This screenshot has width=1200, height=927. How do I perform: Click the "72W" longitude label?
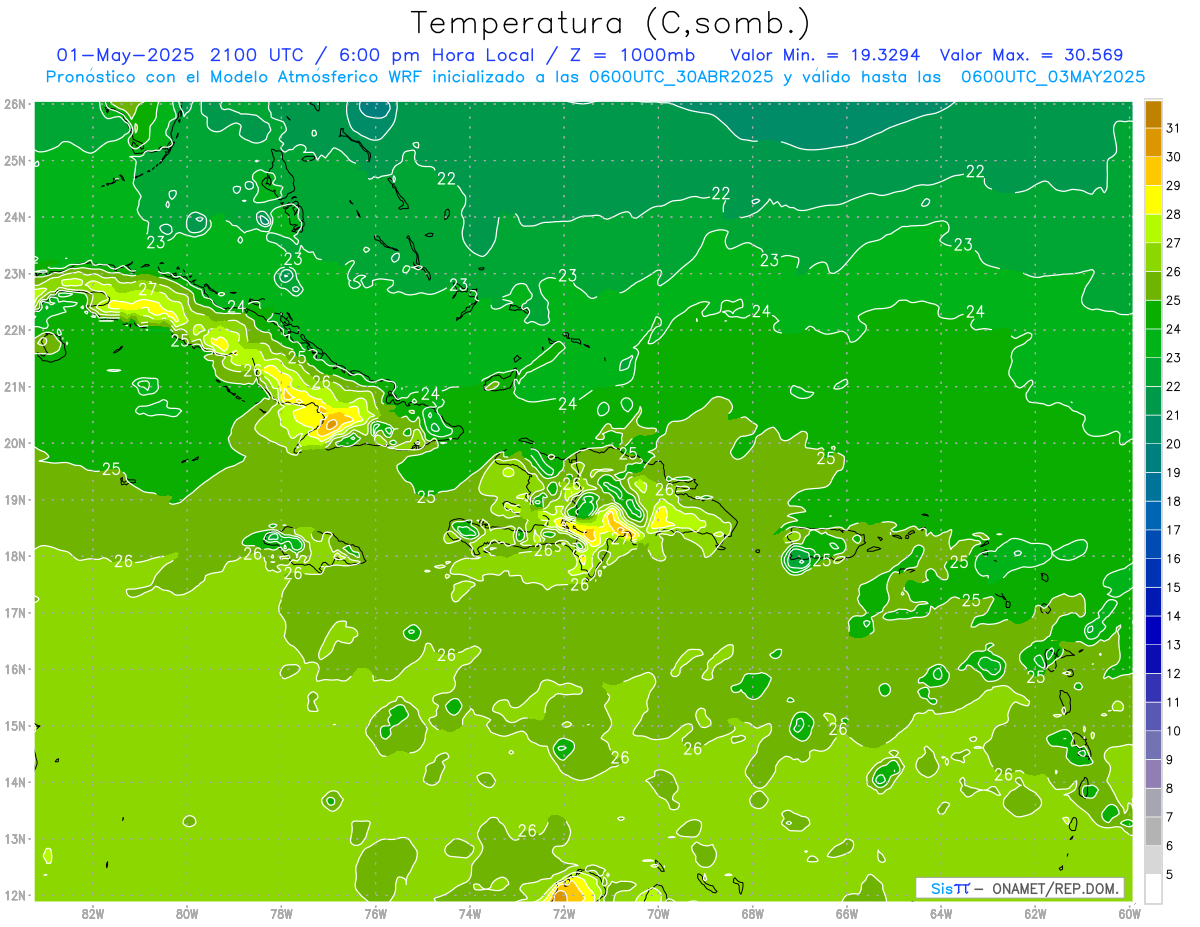[x=564, y=913]
